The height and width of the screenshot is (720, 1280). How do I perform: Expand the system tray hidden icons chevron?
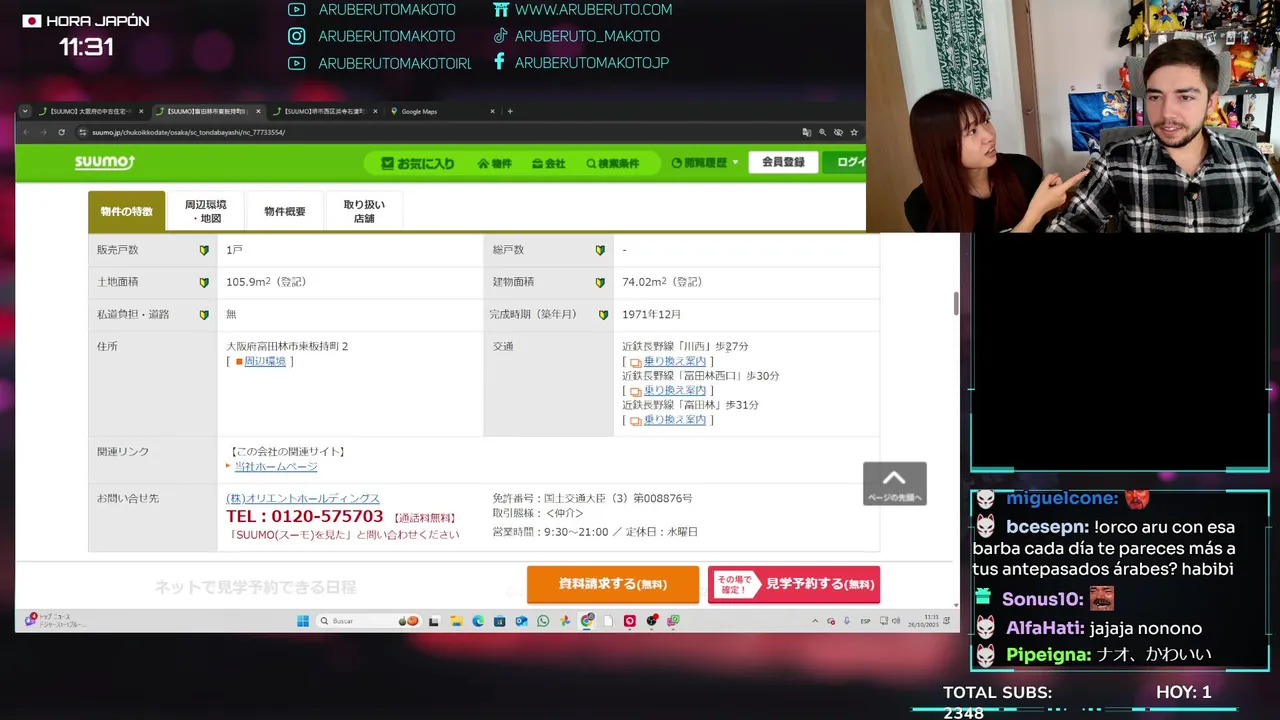click(x=815, y=622)
